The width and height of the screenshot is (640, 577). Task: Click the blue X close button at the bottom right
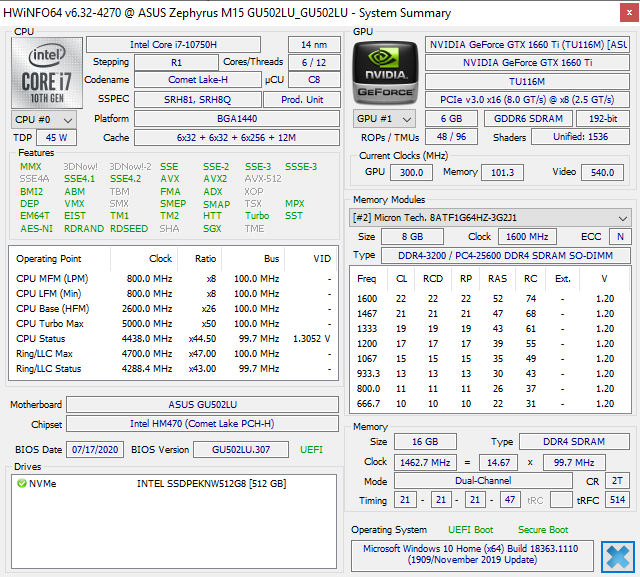tap(618, 556)
